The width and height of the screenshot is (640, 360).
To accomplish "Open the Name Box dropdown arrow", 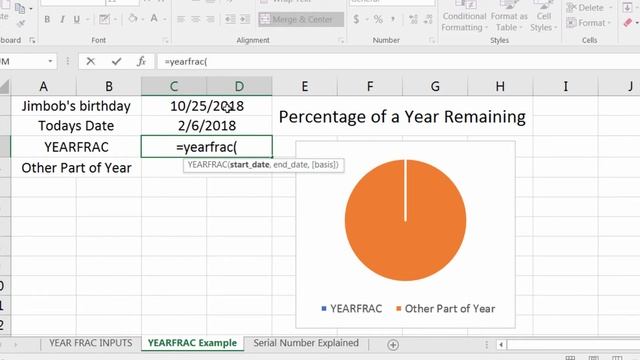I will pos(50,62).
